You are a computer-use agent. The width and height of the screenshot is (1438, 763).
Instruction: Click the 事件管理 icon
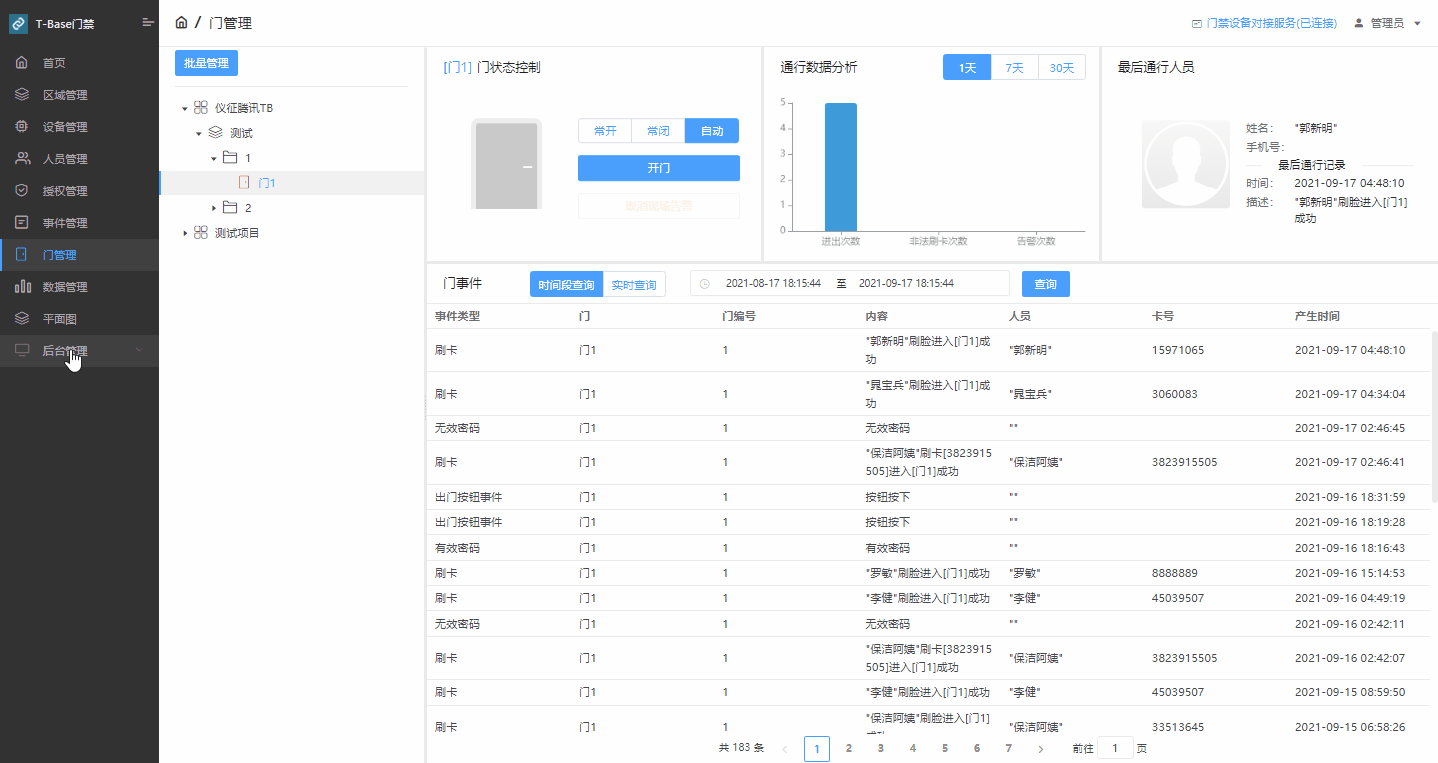22,223
